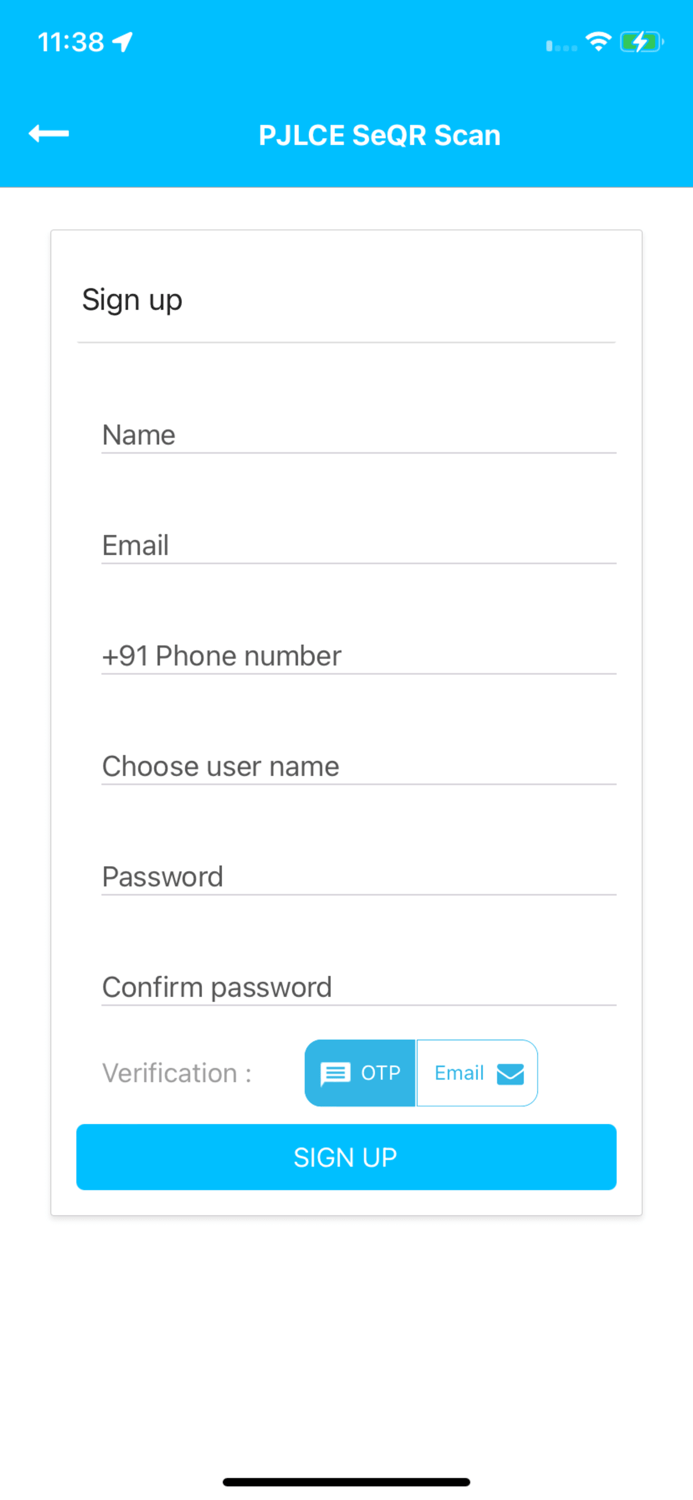Click the PJLCE SeQR Scan header title

[x=380, y=135]
